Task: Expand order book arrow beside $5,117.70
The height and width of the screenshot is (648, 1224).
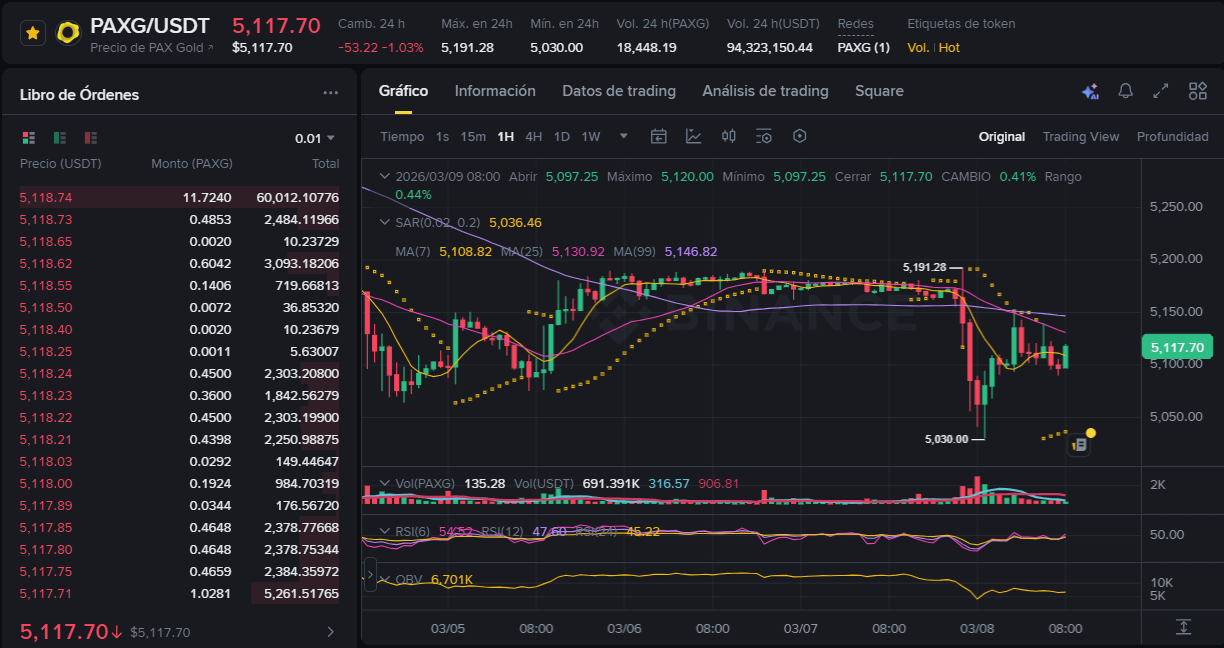Action: click(x=331, y=632)
